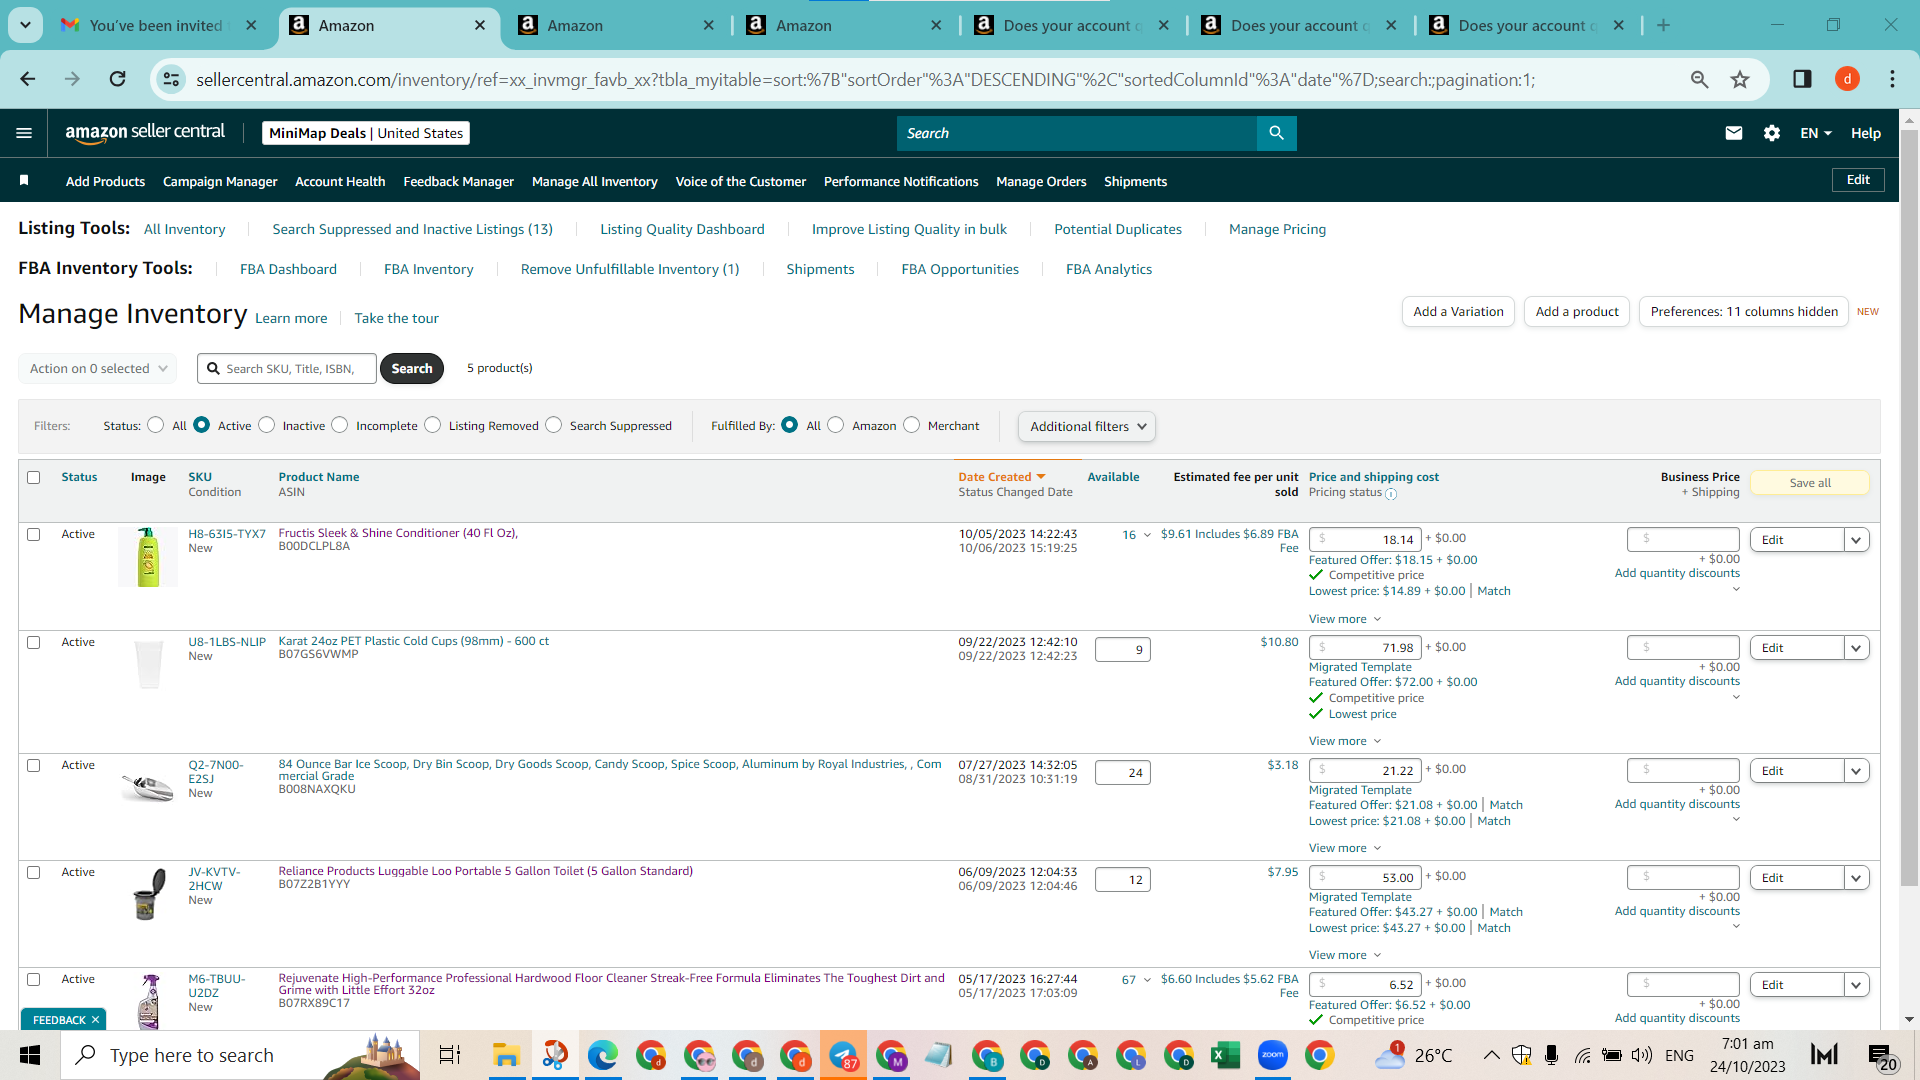Click the Amazon Seller Central logo

[145, 133]
